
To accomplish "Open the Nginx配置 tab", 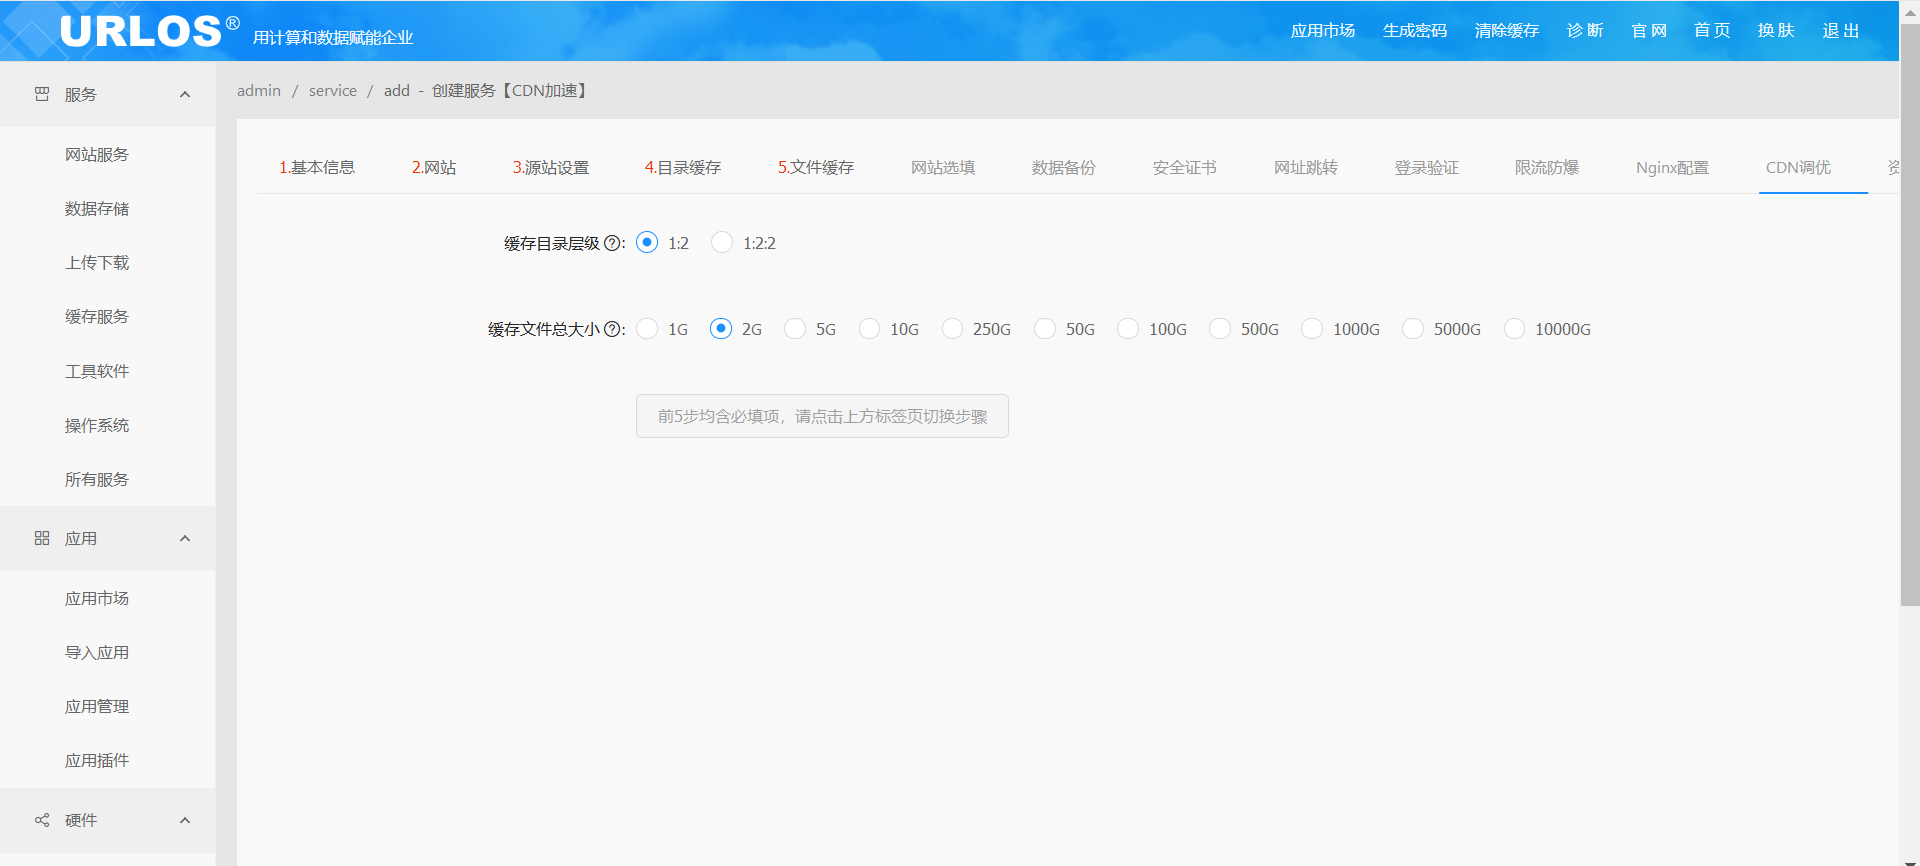I will 1672,168.
